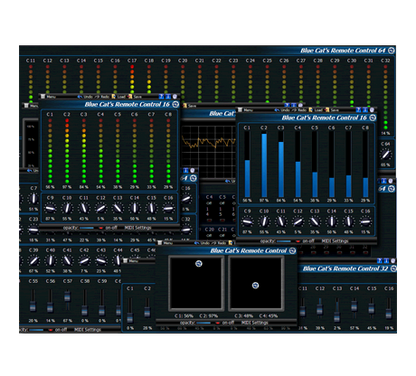The height and width of the screenshot is (376, 416).
Task: Click C12 knob in LED-meter Remote Control 16
Action: (101, 208)
